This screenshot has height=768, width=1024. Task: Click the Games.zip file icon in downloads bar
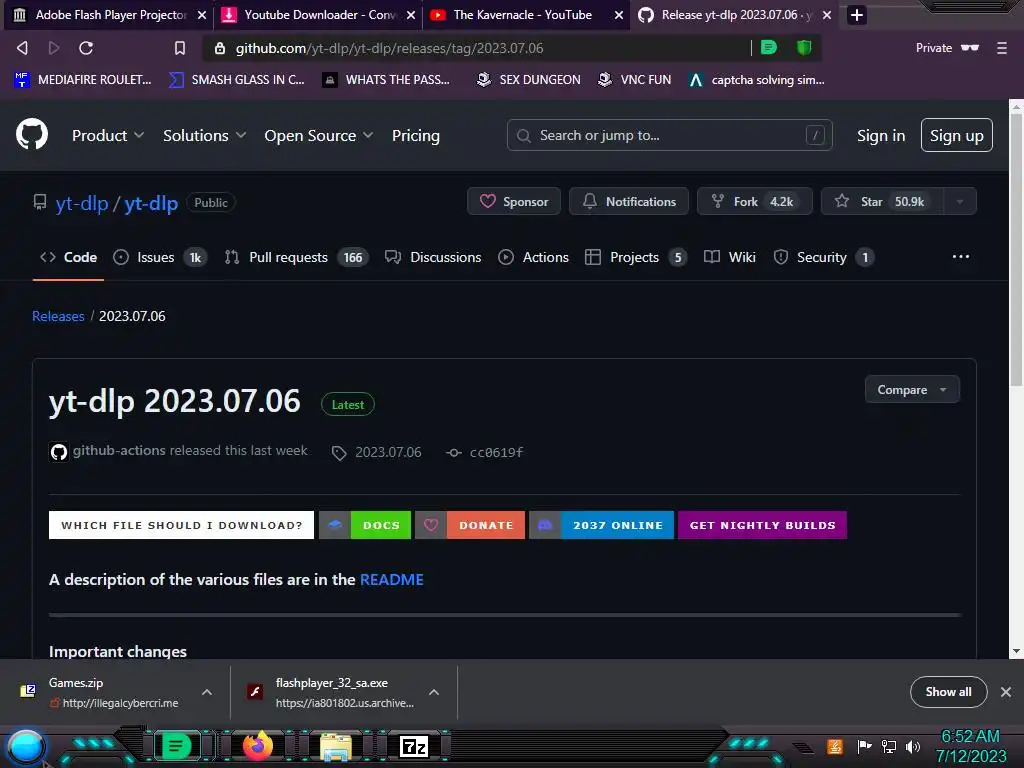pyautogui.click(x=27, y=691)
